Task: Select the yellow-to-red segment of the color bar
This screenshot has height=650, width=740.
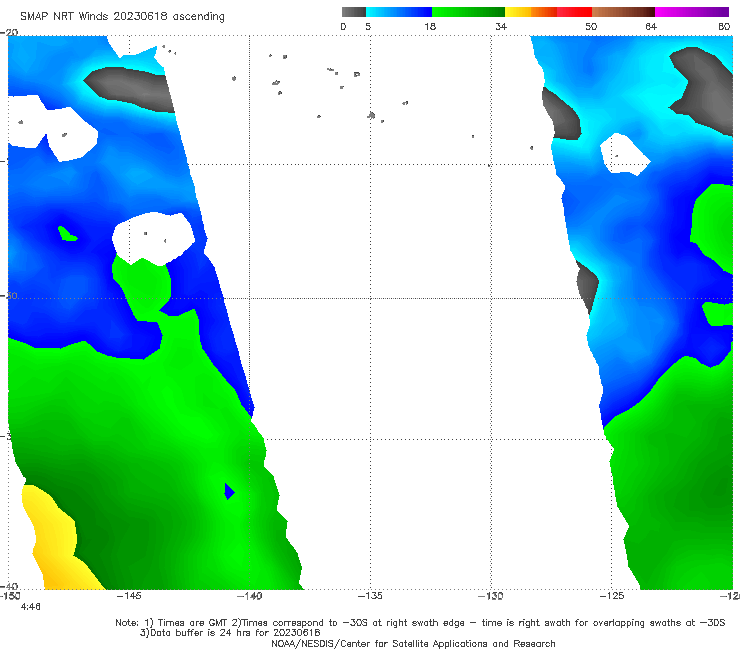Action: point(548,12)
